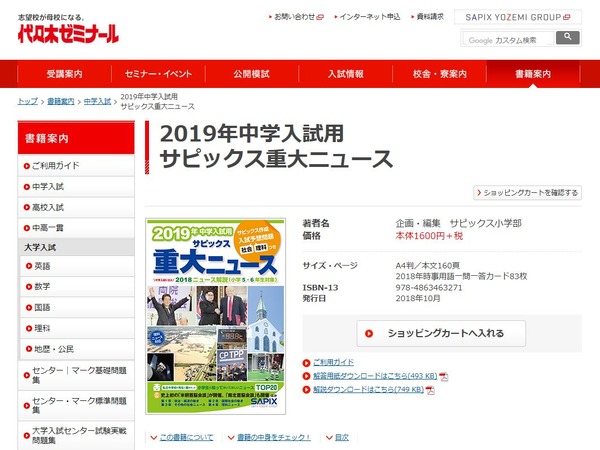Open 解答用紙ダウンロードはこちら link
The height and width of the screenshot is (450, 600).
[375, 376]
